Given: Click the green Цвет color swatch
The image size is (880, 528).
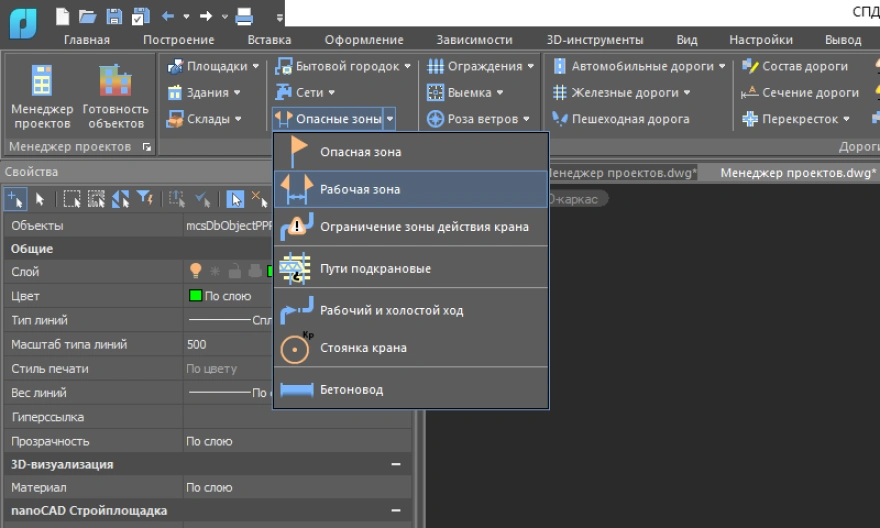Looking at the screenshot, I should click(x=195, y=296).
